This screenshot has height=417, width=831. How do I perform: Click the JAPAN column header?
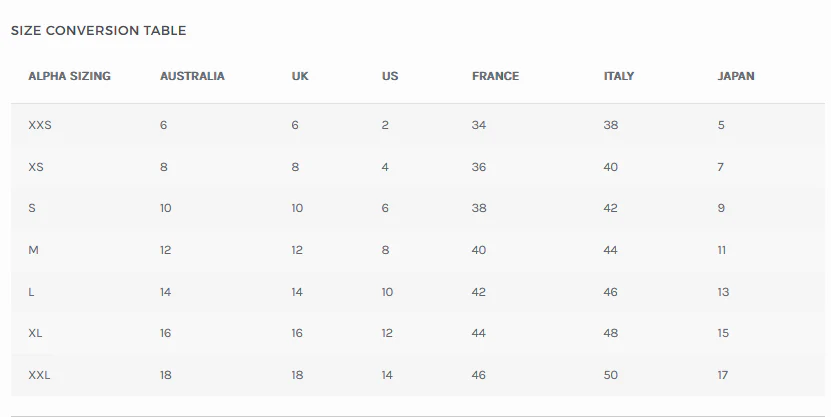pyautogui.click(x=736, y=76)
